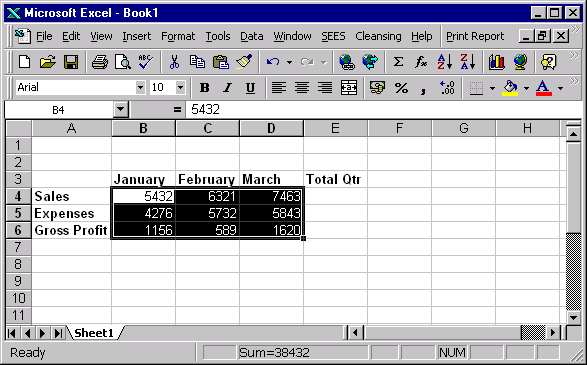This screenshot has height=365, width=587.
Task: Cut selection with the scissors icon
Action: [174, 62]
